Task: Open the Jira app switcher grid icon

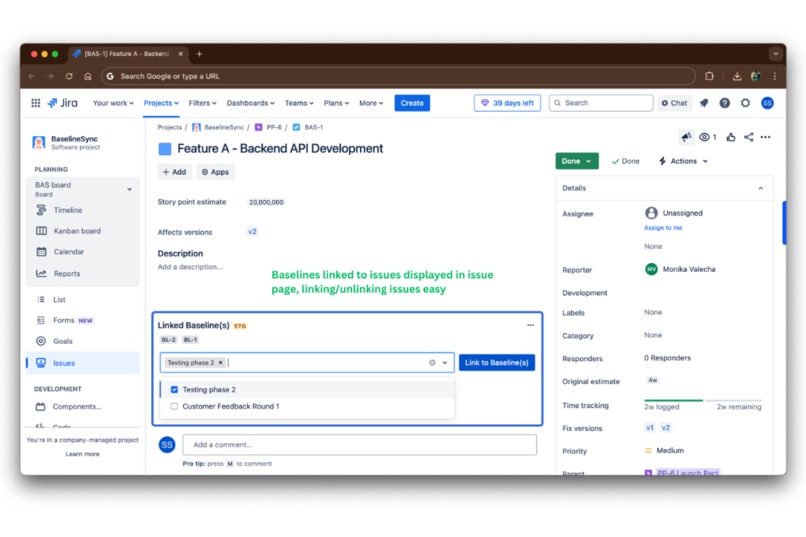Action: coord(35,103)
